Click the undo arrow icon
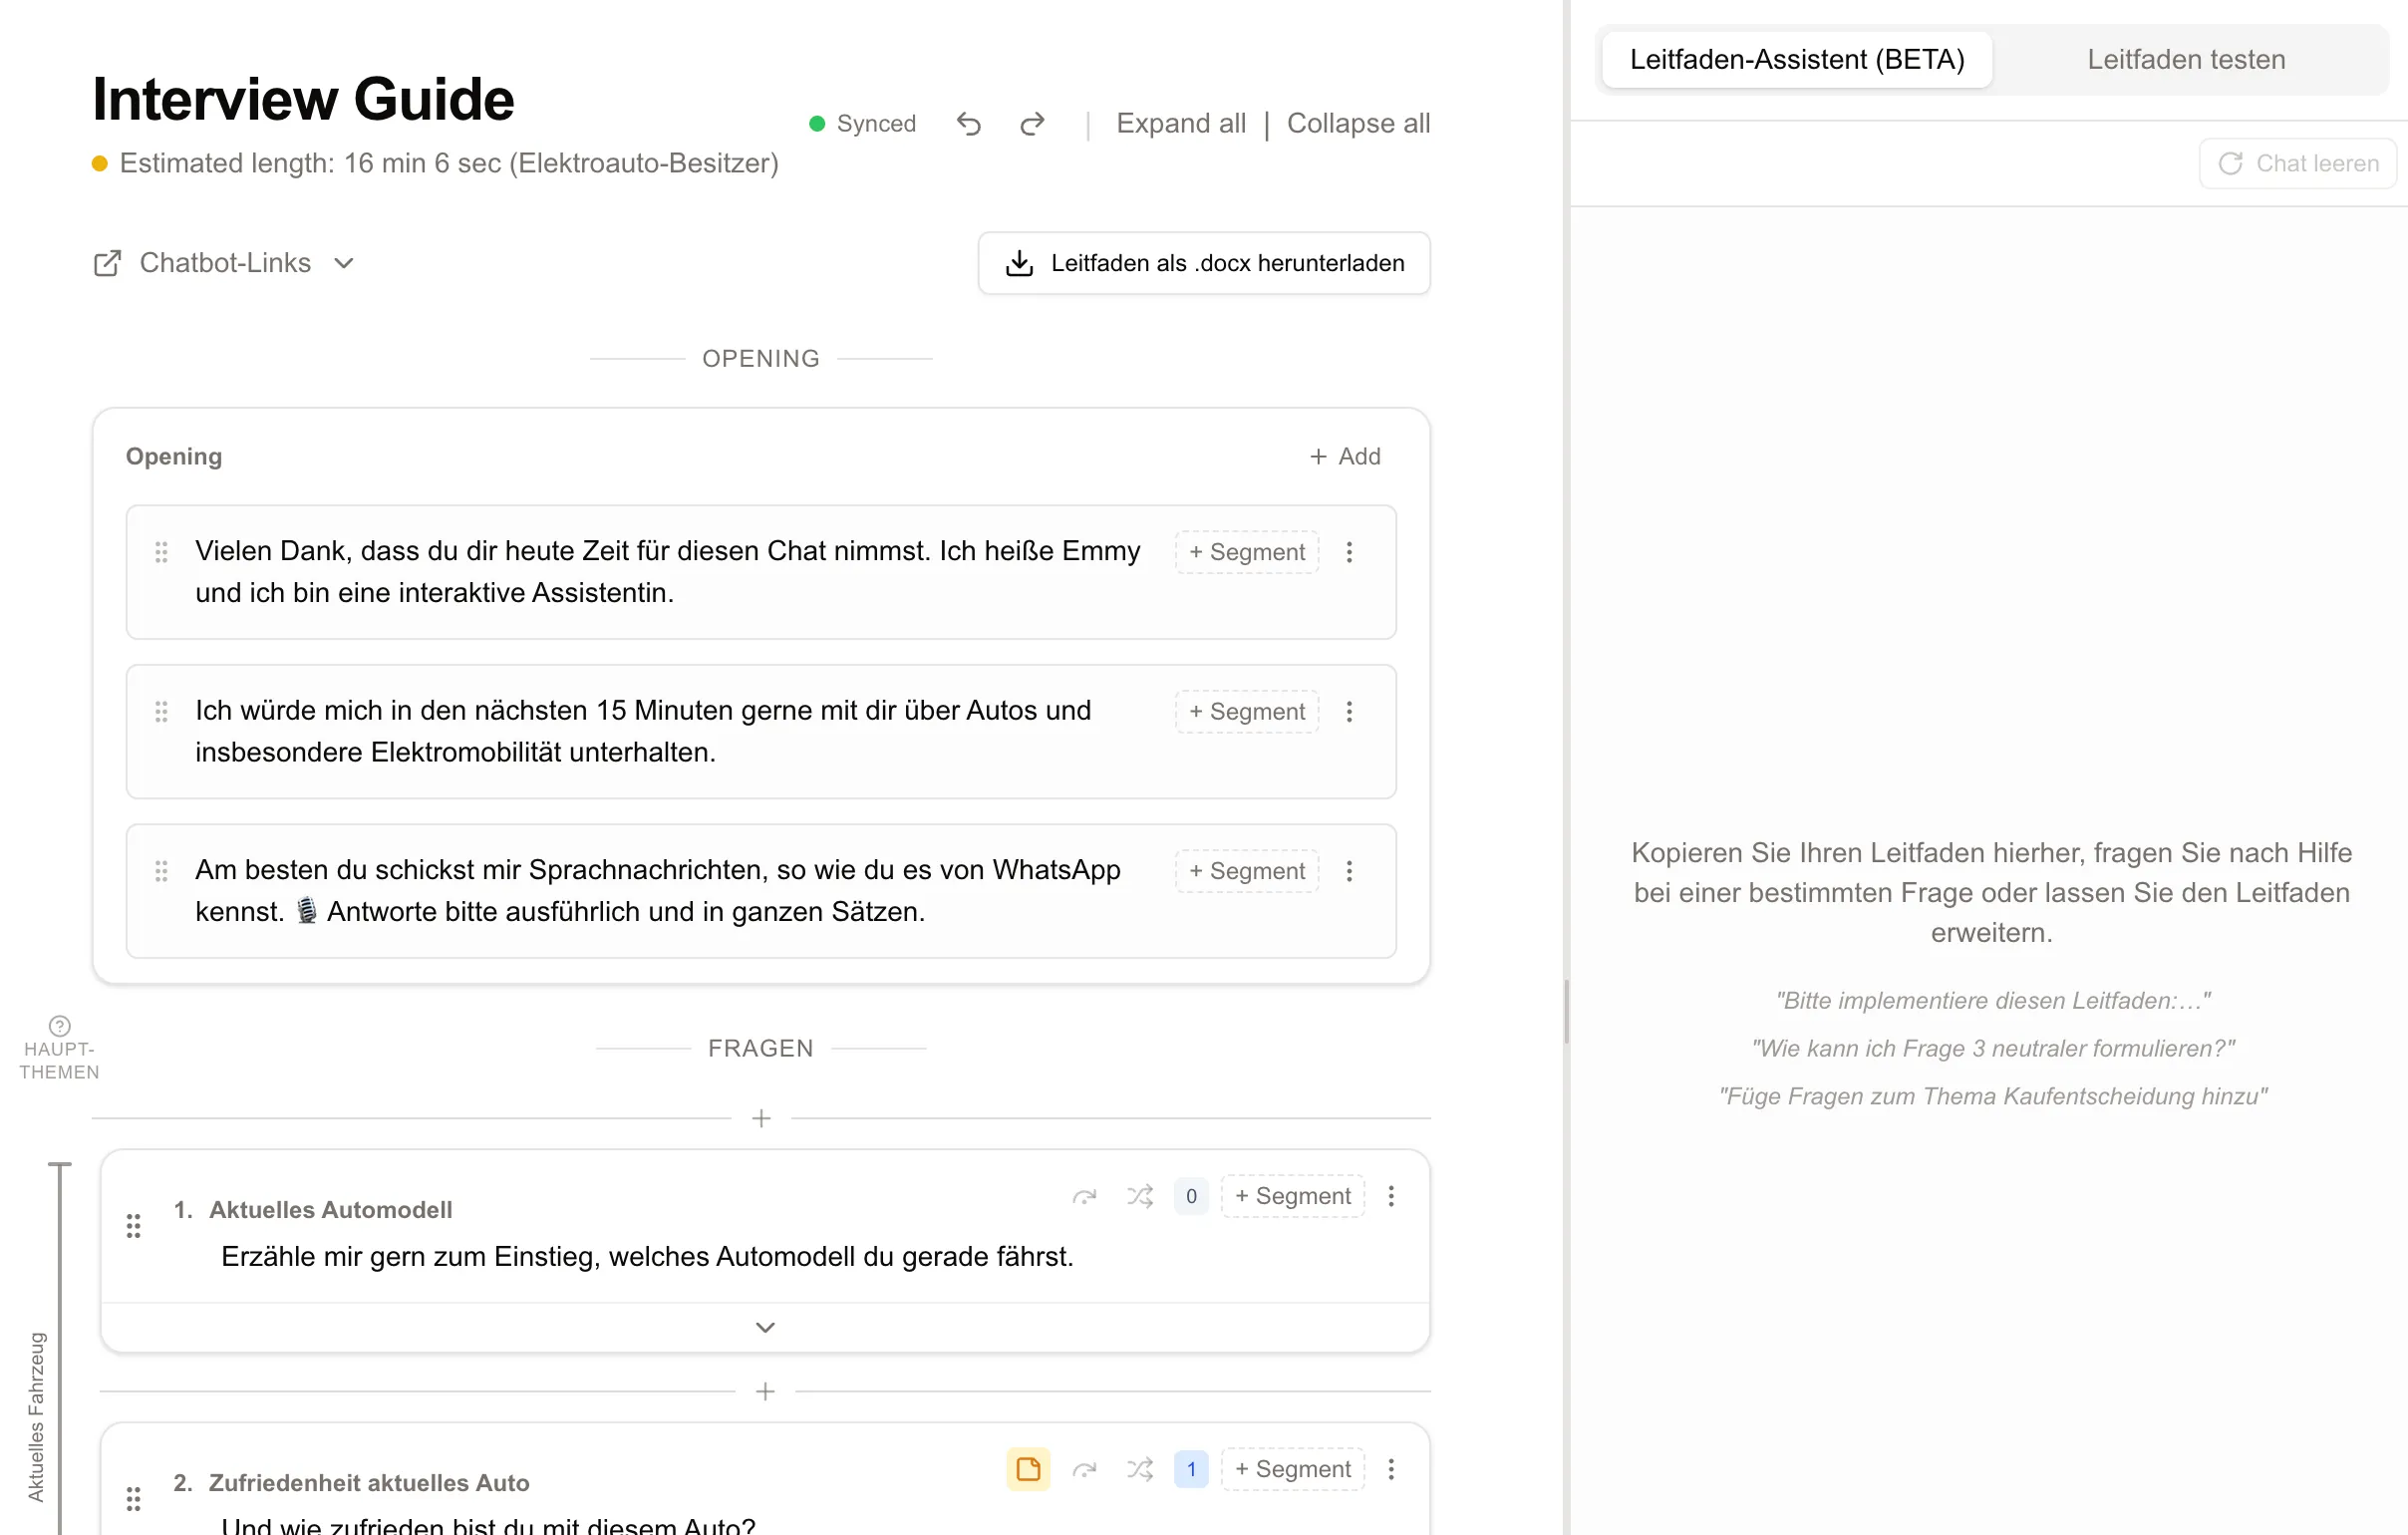Image resolution: width=2408 pixels, height=1535 pixels. tap(968, 123)
